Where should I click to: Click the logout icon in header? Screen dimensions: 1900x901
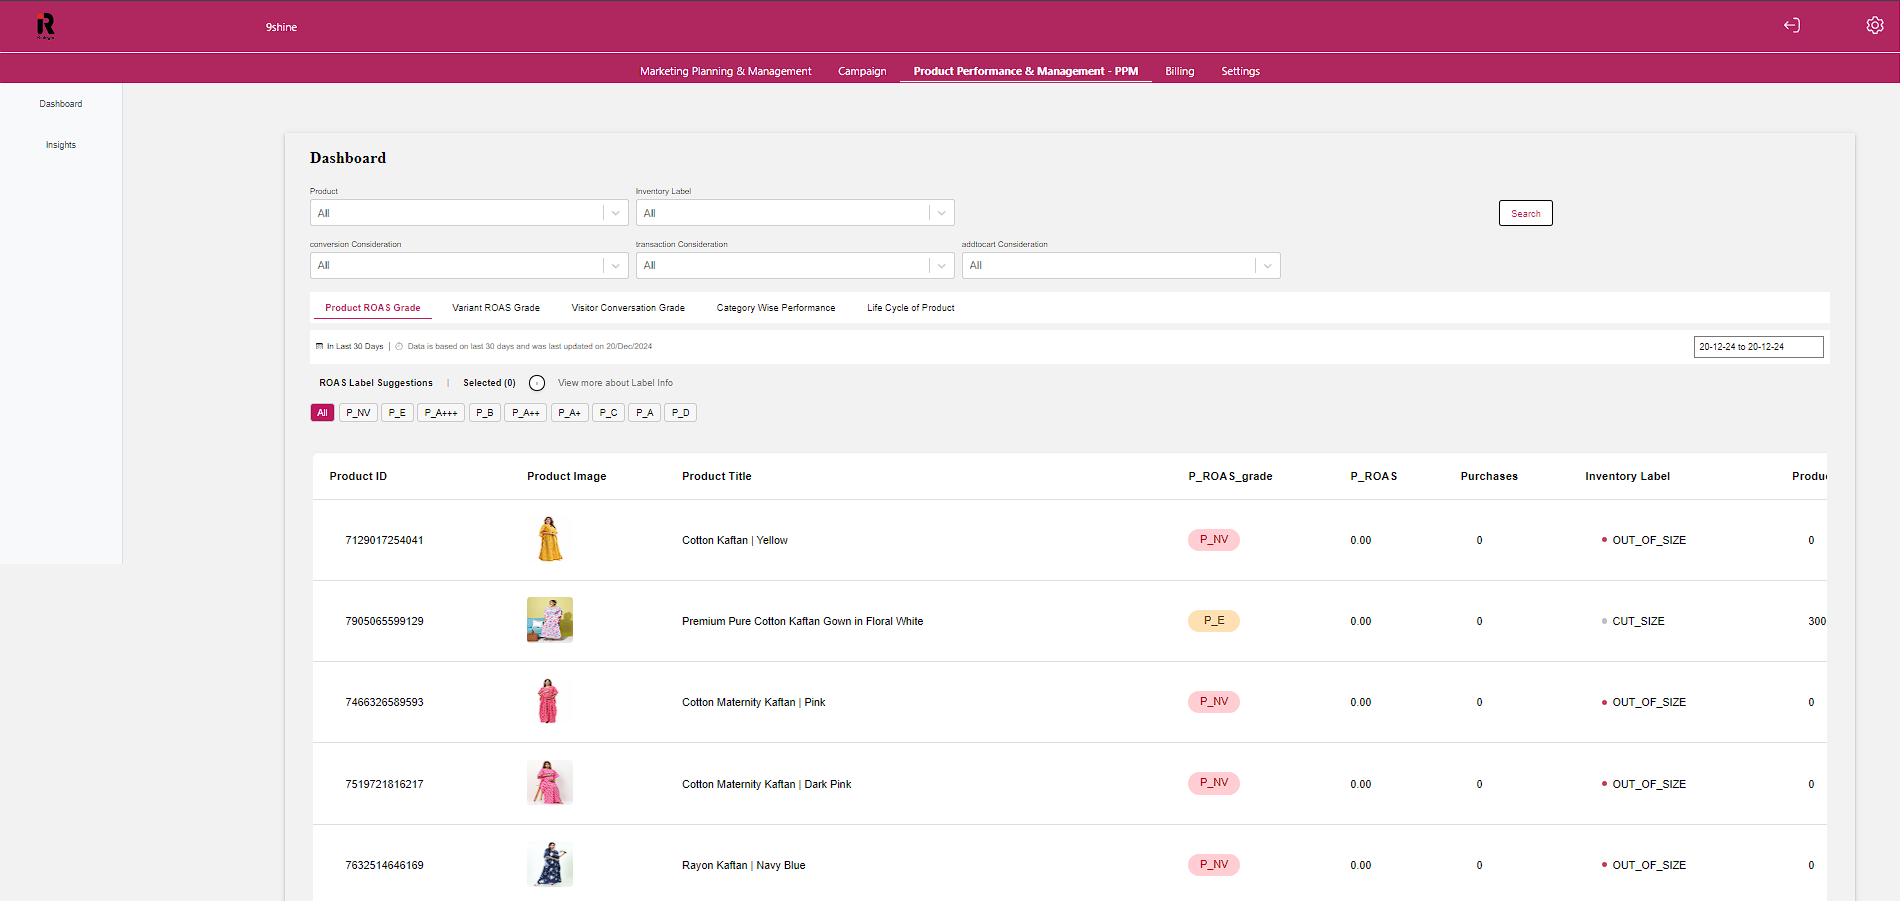pyautogui.click(x=1792, y=25)
